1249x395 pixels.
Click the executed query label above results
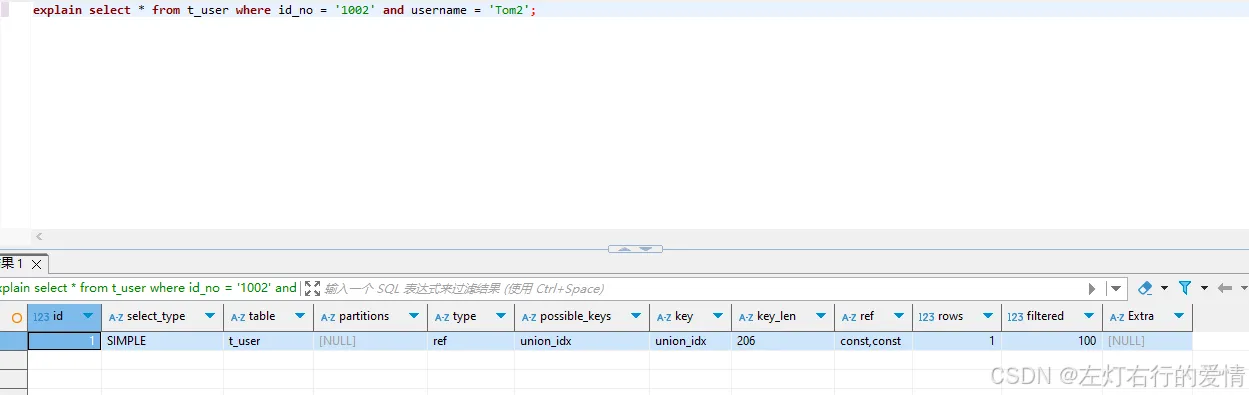[x=148, y=288]
